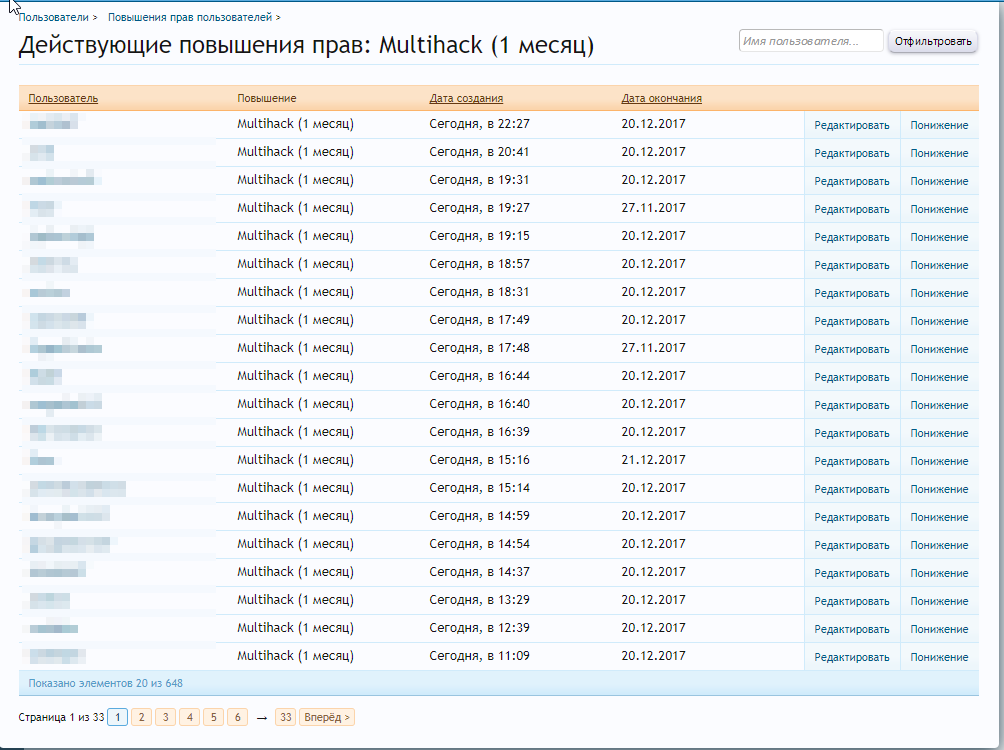Screen dimensions: 1004x750
Task: Click Понижение in the 18:31 row
Action: (939, 293)
